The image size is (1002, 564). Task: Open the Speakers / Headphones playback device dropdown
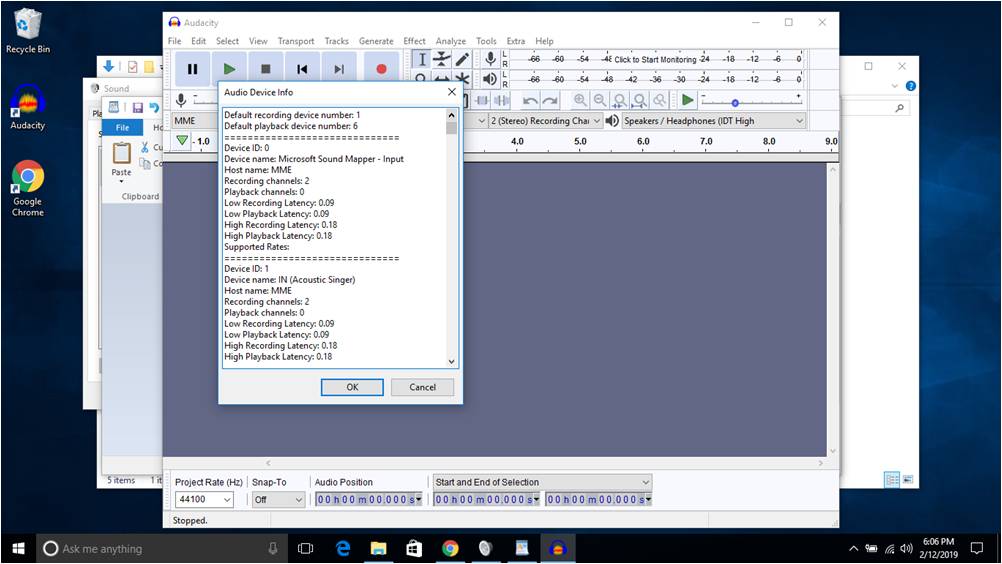[x=714, y=121]
